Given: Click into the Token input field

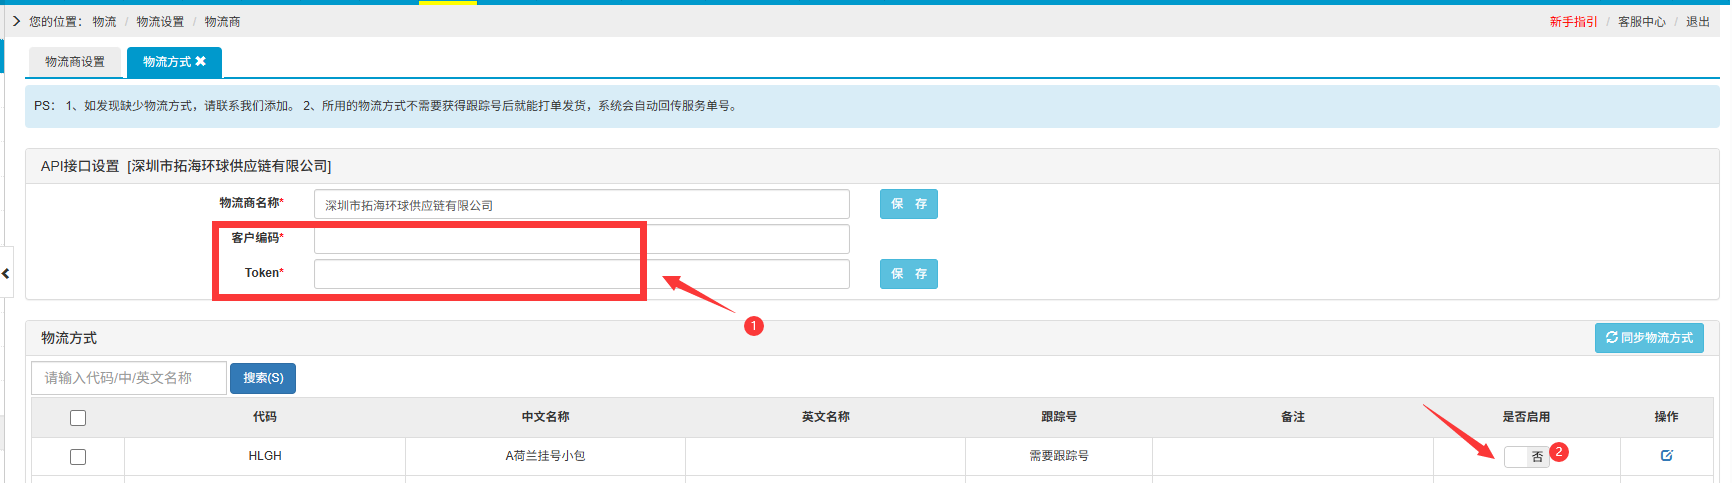Looking at the screenshot, I should [581, 274].
